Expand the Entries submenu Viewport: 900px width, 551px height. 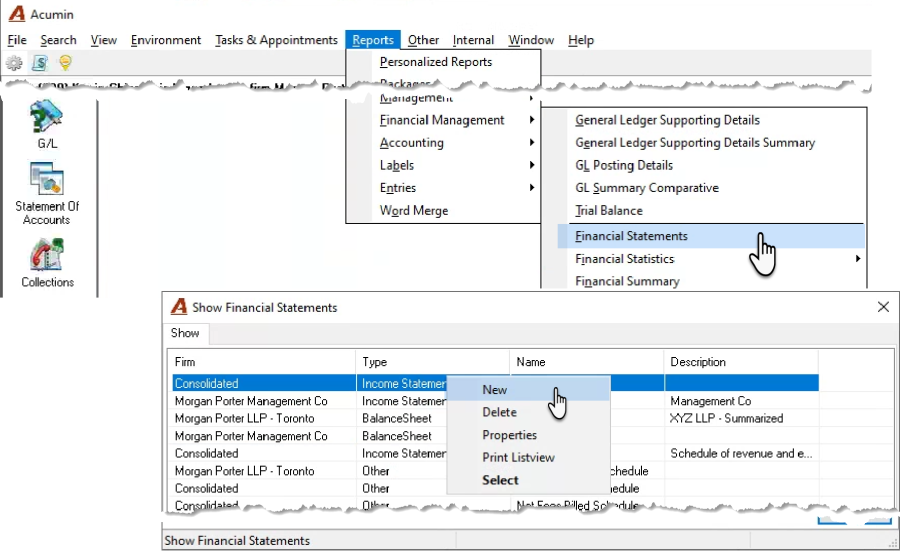point(443,188)
